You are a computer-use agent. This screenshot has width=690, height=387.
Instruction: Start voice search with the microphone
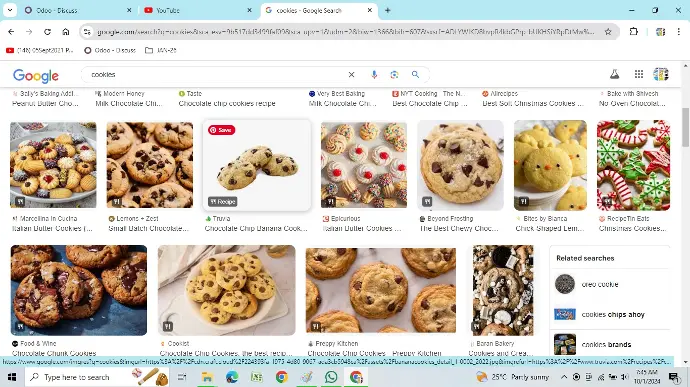click(x=374, y=75)
